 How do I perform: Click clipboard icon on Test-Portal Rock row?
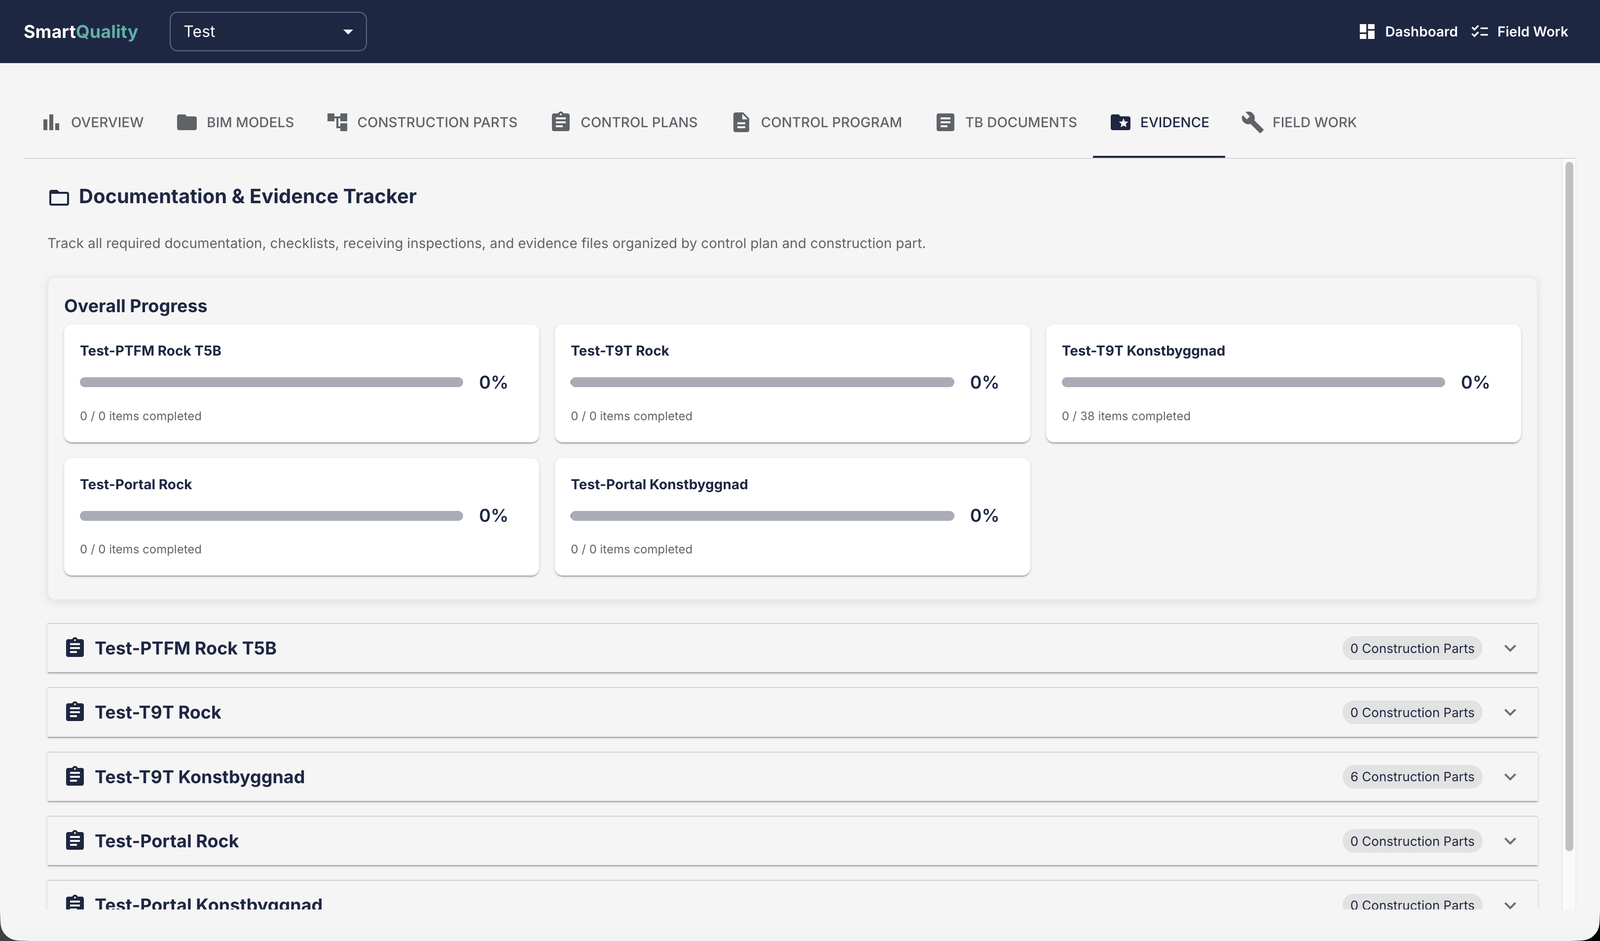tap(75, 841)
